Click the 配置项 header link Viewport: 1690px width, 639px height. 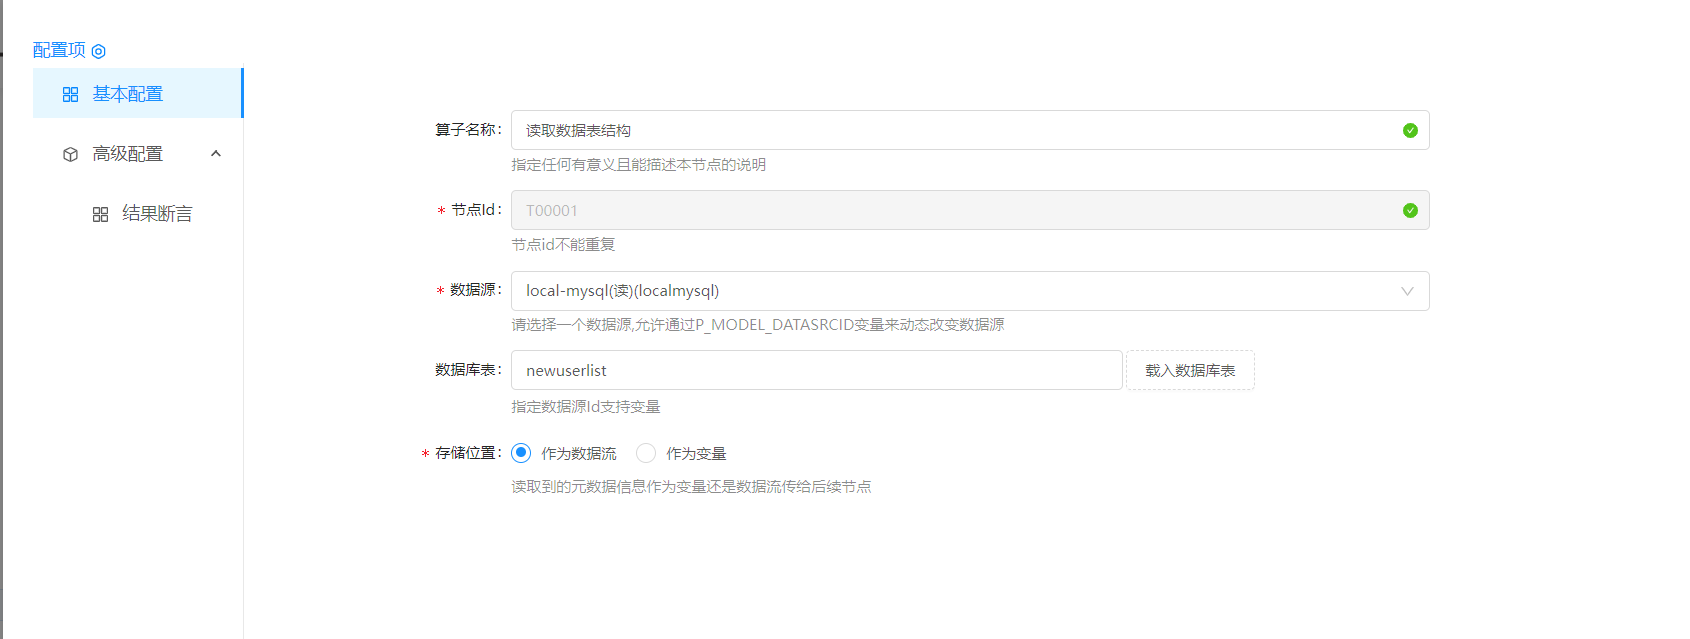59,50
